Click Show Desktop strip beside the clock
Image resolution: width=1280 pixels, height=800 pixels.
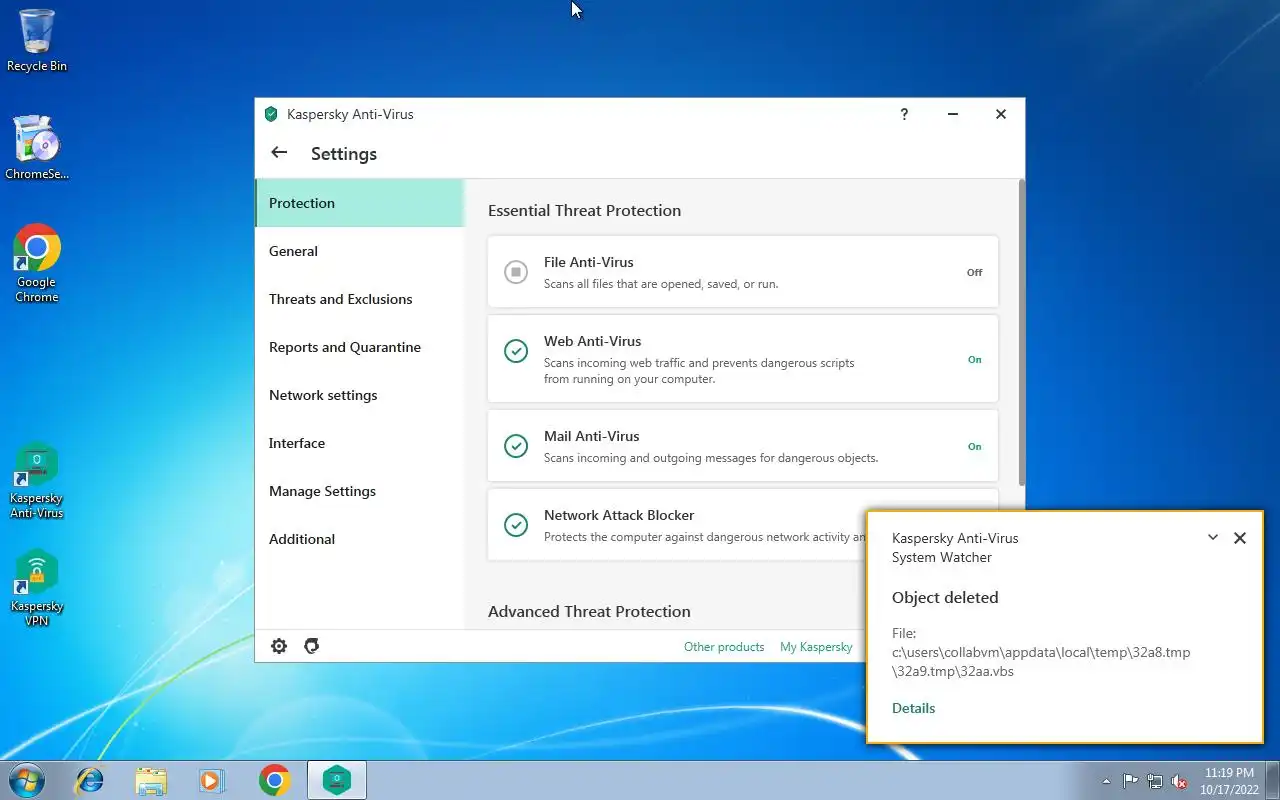[1272, 781]
